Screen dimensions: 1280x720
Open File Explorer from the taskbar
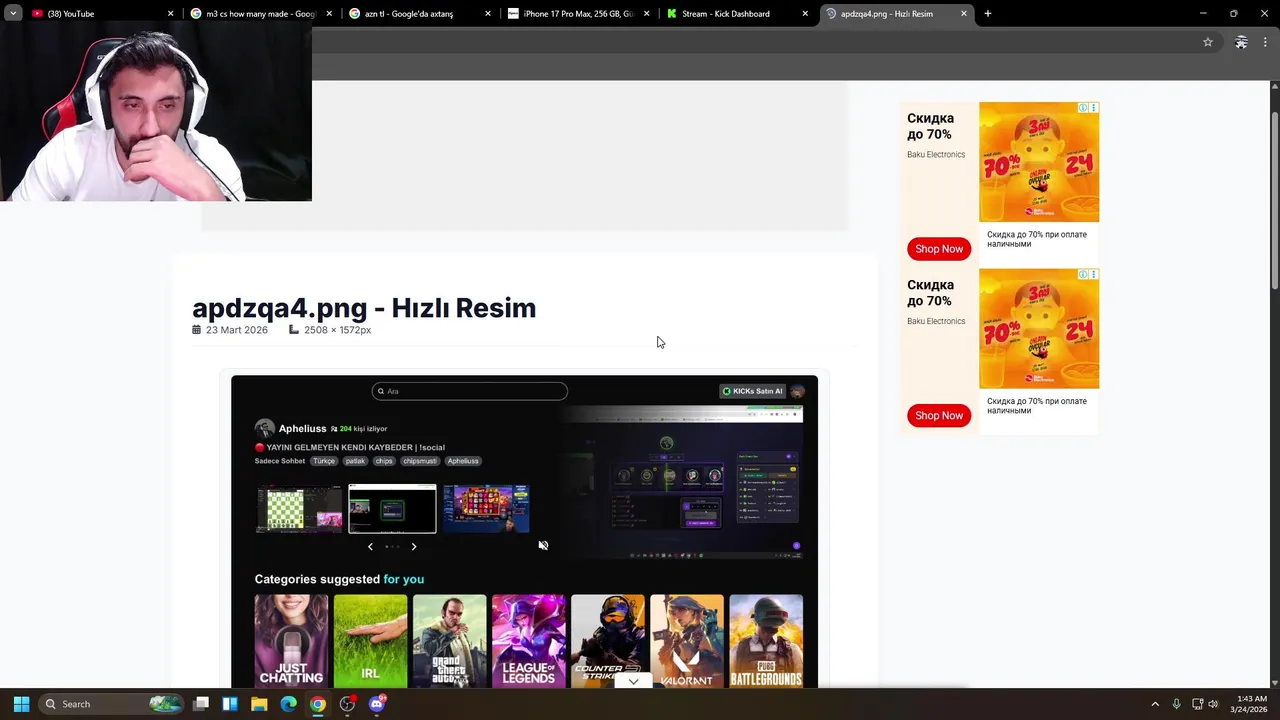pos(259,704)
